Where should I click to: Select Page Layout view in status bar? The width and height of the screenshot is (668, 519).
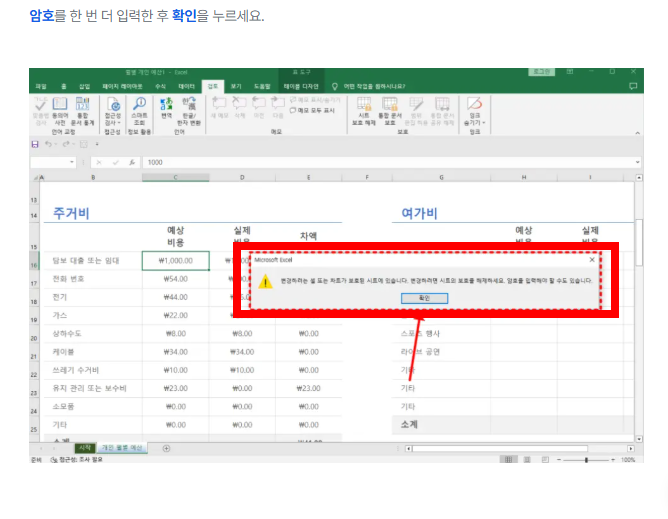(x=527, y=460)
